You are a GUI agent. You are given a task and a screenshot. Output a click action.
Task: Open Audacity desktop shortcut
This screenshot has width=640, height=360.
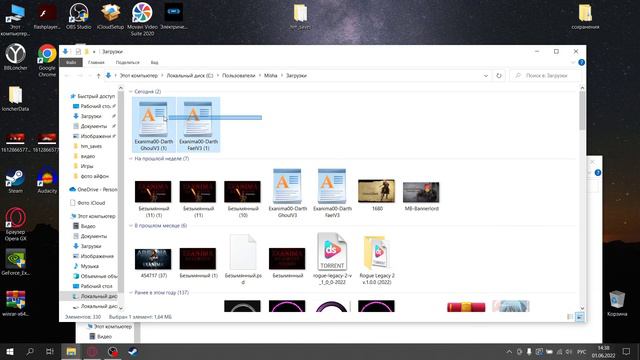[47, 181]
